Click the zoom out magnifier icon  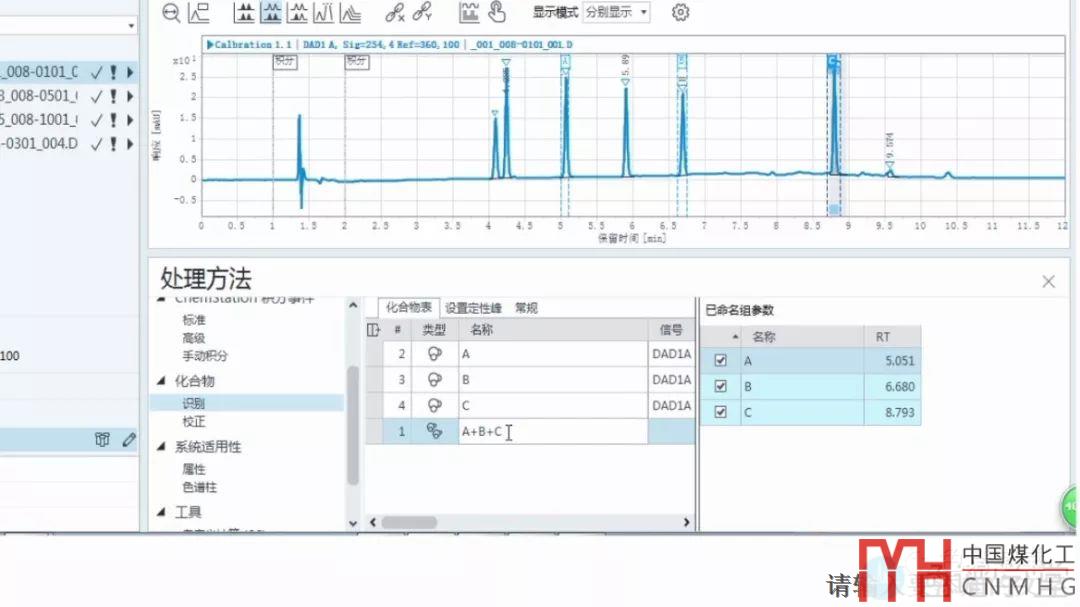pos(172,13)
